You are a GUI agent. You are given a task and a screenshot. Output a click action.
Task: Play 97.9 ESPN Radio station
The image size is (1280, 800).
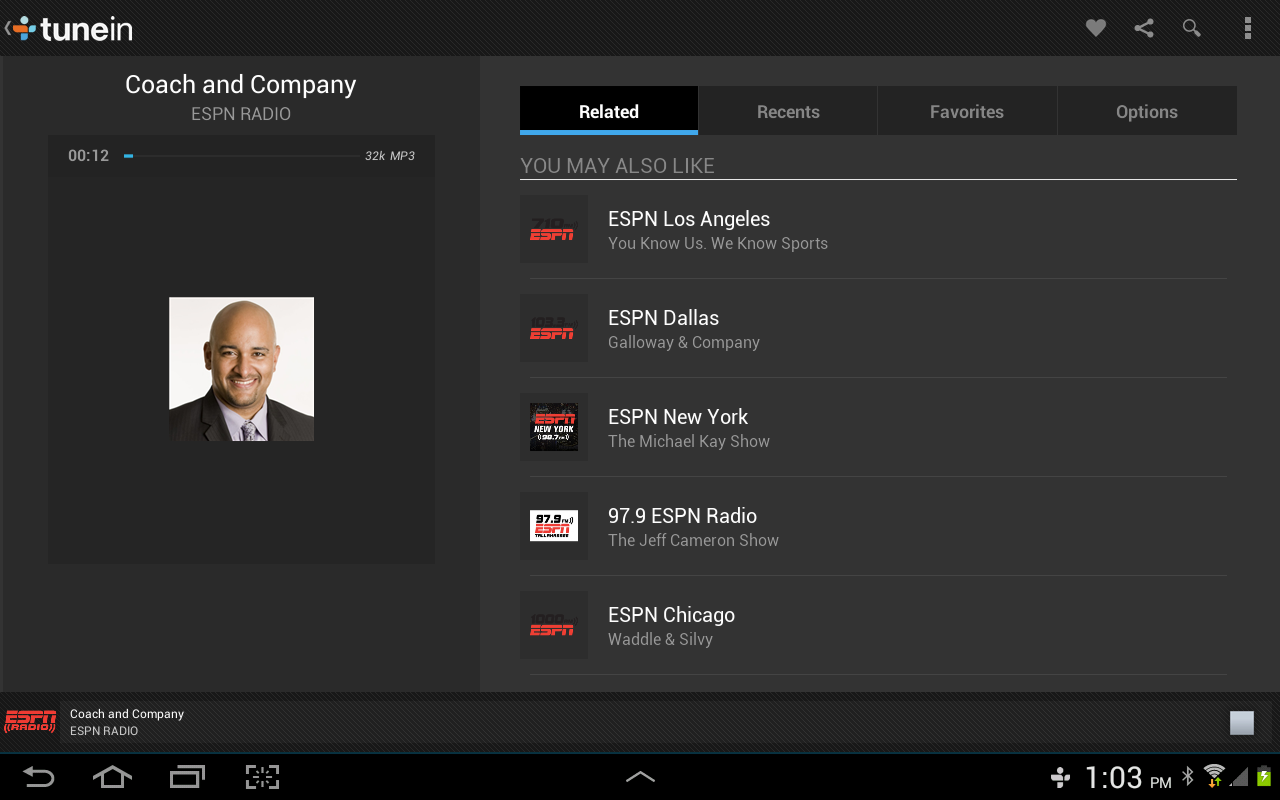click(878, 526)
